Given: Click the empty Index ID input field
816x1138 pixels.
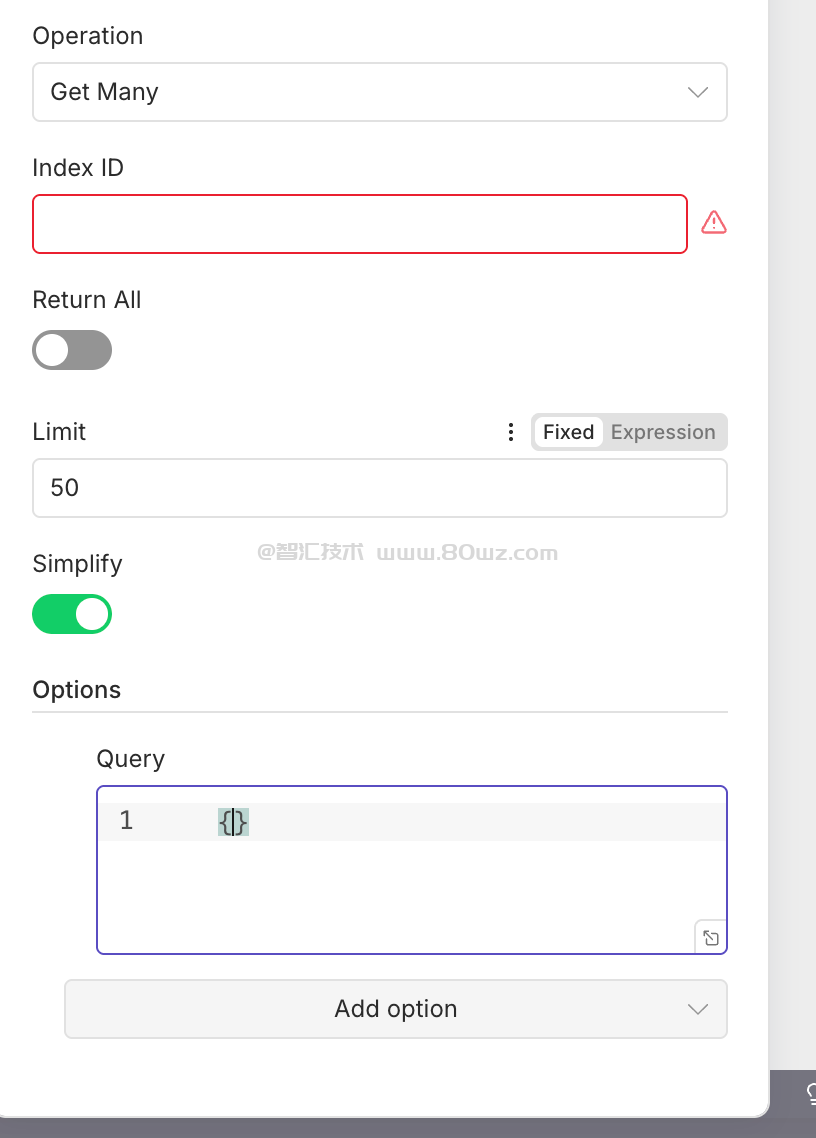Looking at the screenshot, I should pos(360,224).
